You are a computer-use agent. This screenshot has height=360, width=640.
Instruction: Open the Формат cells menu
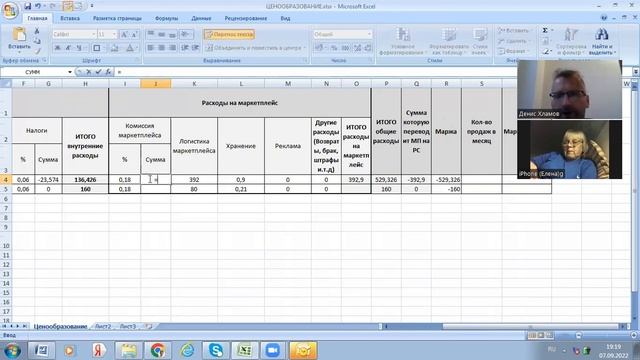[513, 51]
